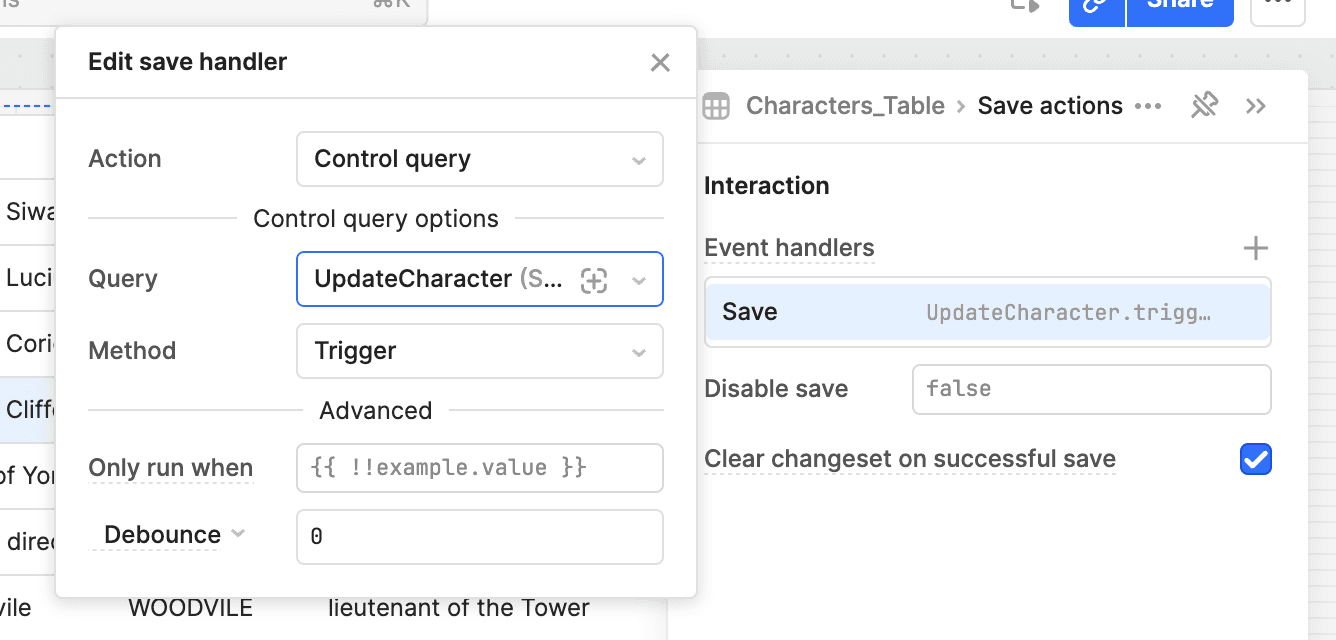Screen dimensions: 1336x640
Task: Close the Edit save handler dialog
Action: (660, 63)
